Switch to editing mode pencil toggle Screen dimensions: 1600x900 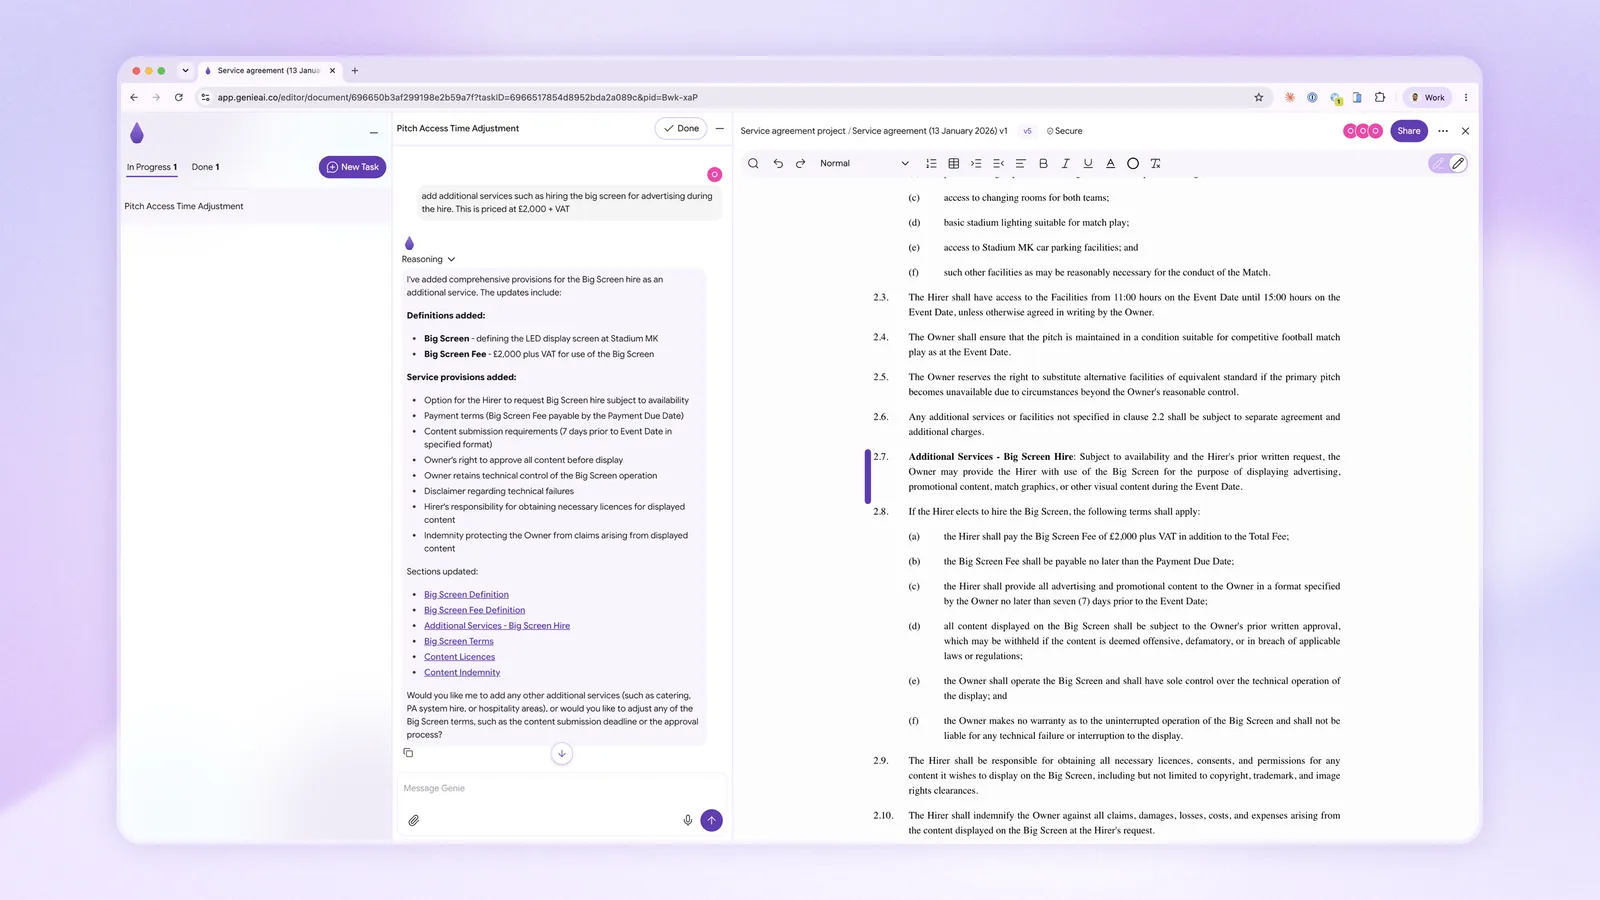1458,163
